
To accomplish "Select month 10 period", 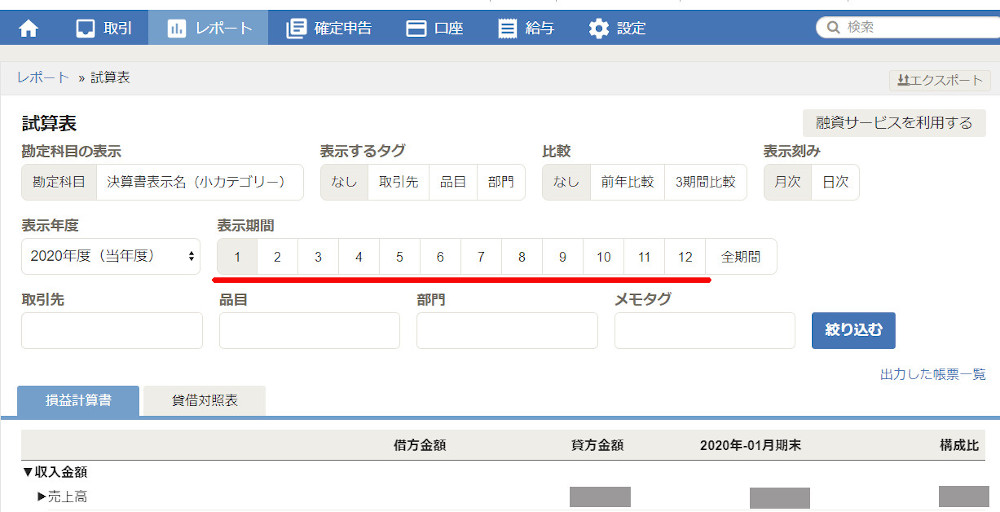I will [x=604, y=257].
